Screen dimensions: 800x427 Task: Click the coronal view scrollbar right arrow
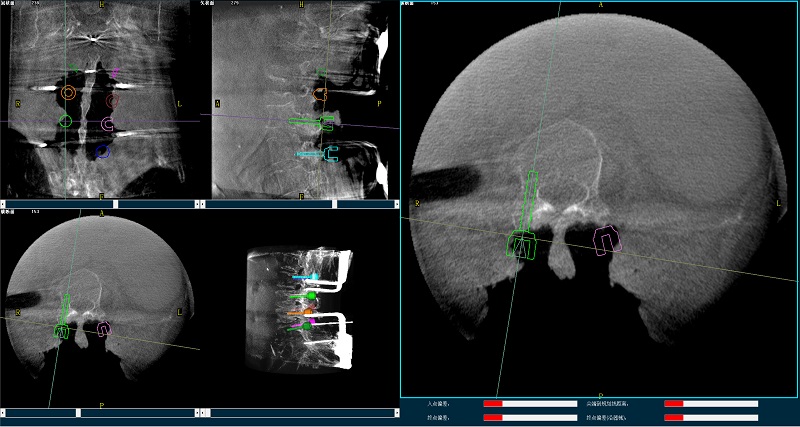point(196,203)
